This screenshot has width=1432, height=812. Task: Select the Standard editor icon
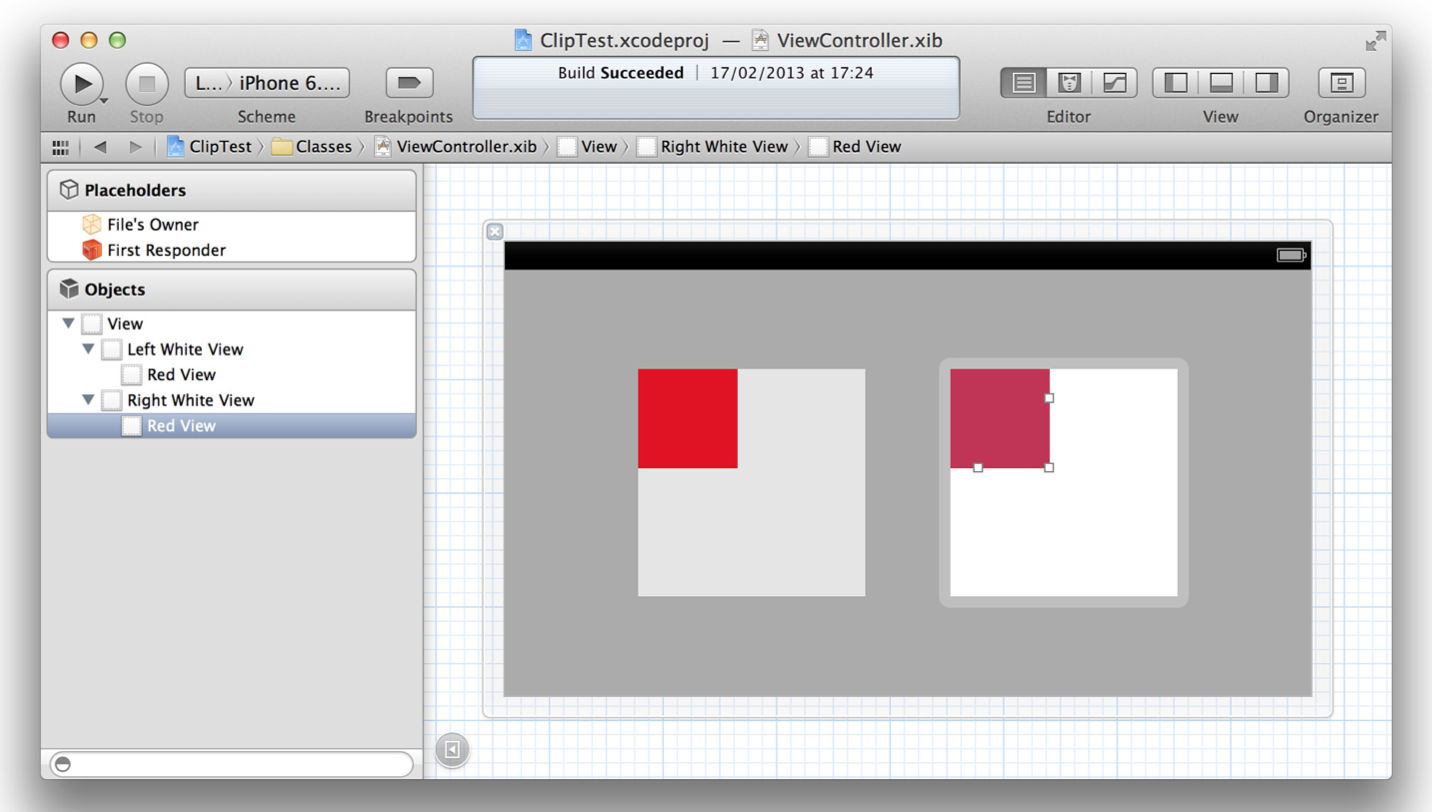pyautogui.click(x=1023, y=83)
